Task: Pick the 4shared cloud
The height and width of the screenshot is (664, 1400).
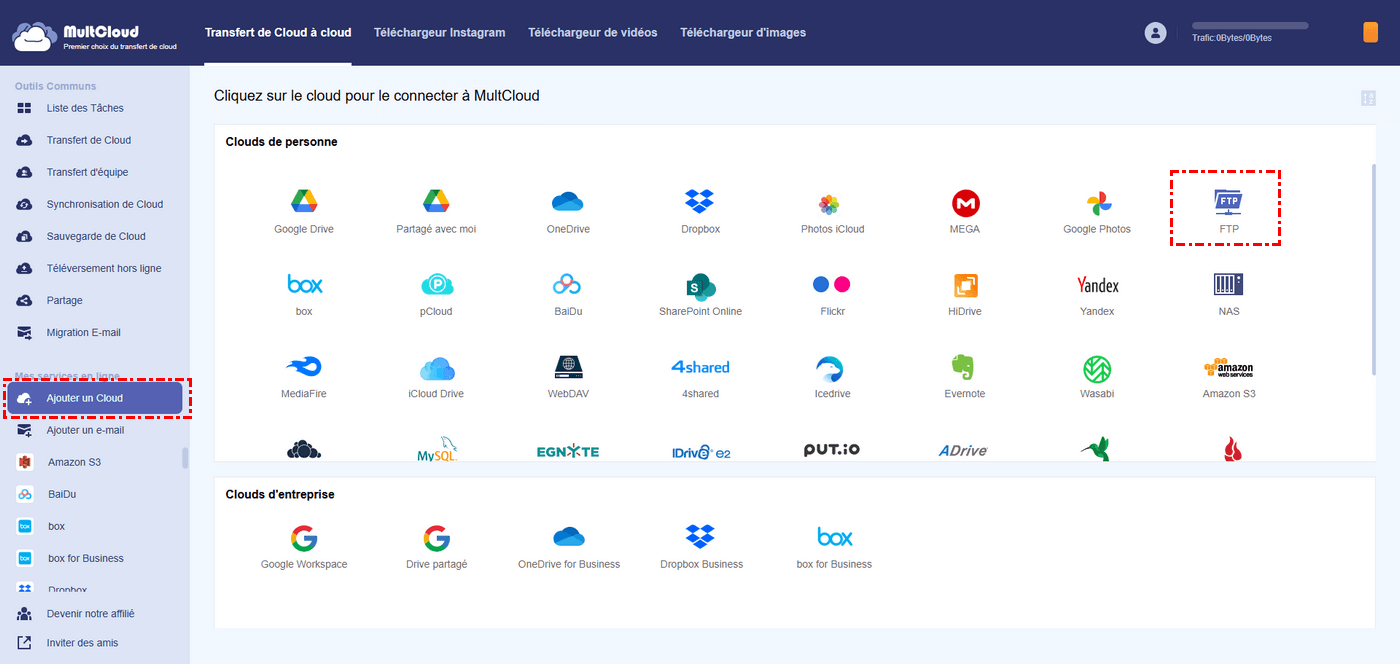Action: click(700, 376)
